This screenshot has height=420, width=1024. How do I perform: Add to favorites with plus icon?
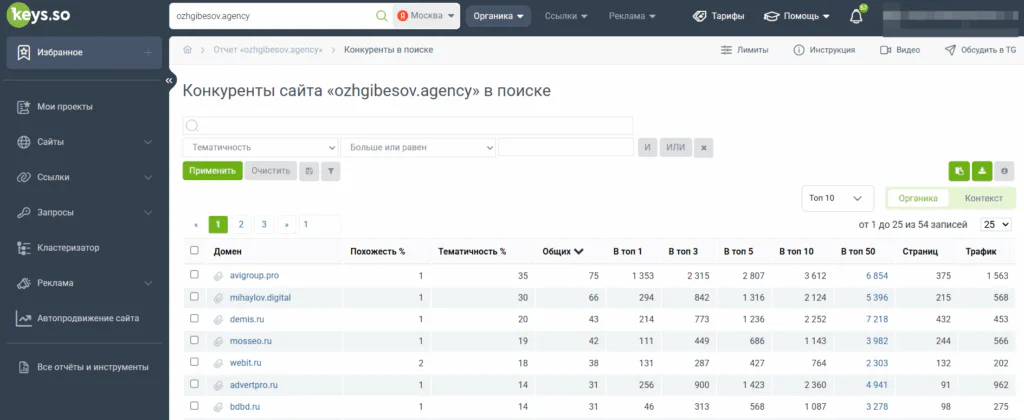pos(148,52)
